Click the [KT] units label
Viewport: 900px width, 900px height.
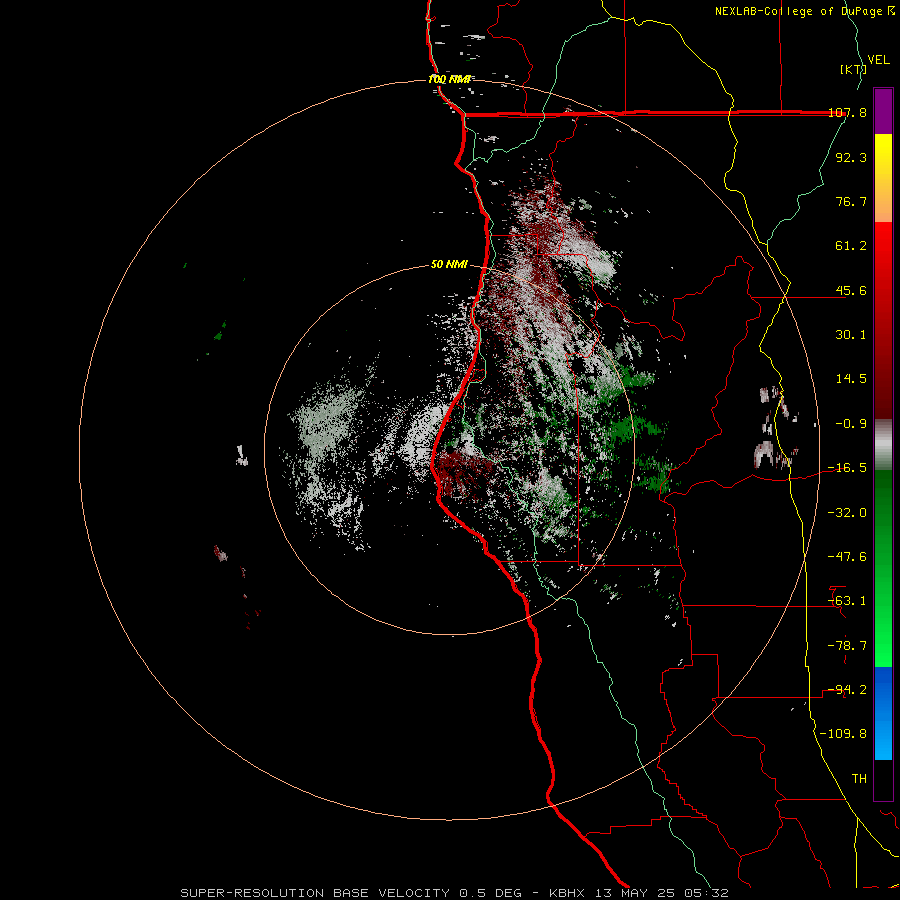click(854, 69)
